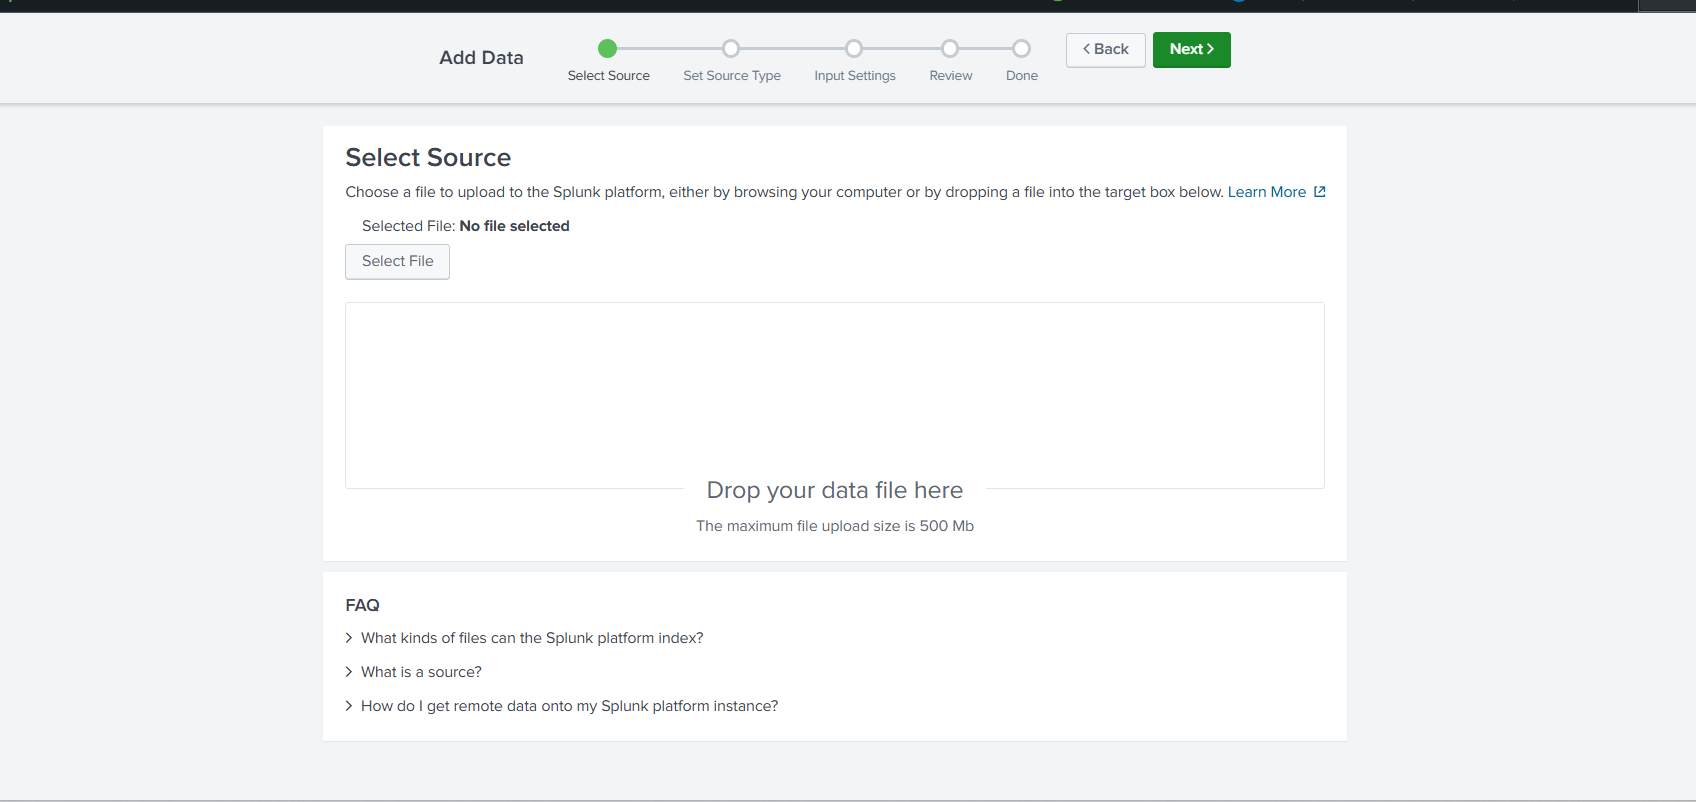This screenshot has height=802, width=1696.
Task: Select the 'Set Source Type' step label
Action: (x=732, y=76)
